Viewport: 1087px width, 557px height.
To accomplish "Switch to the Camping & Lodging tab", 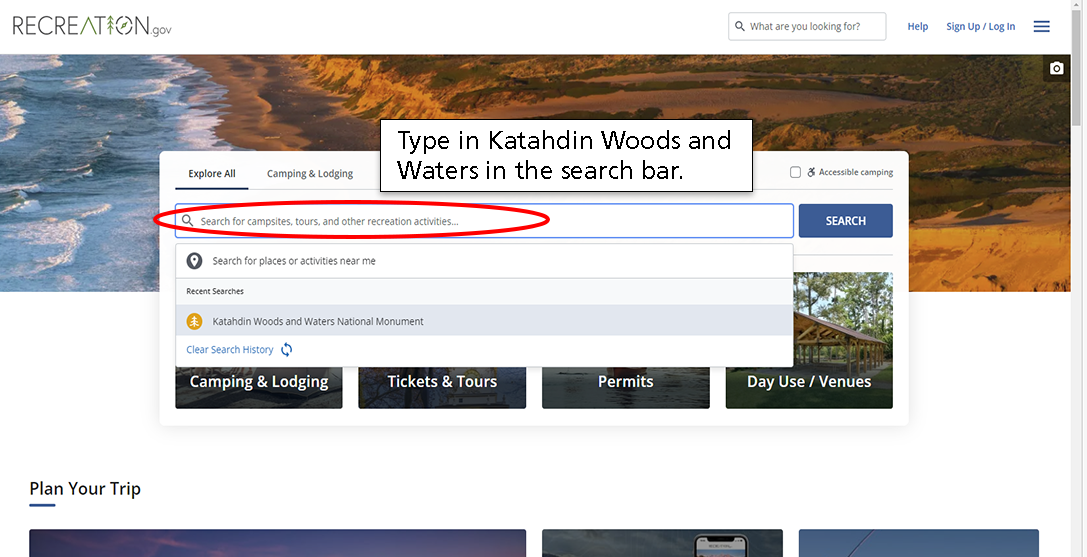I will click(x=310, y=173).
